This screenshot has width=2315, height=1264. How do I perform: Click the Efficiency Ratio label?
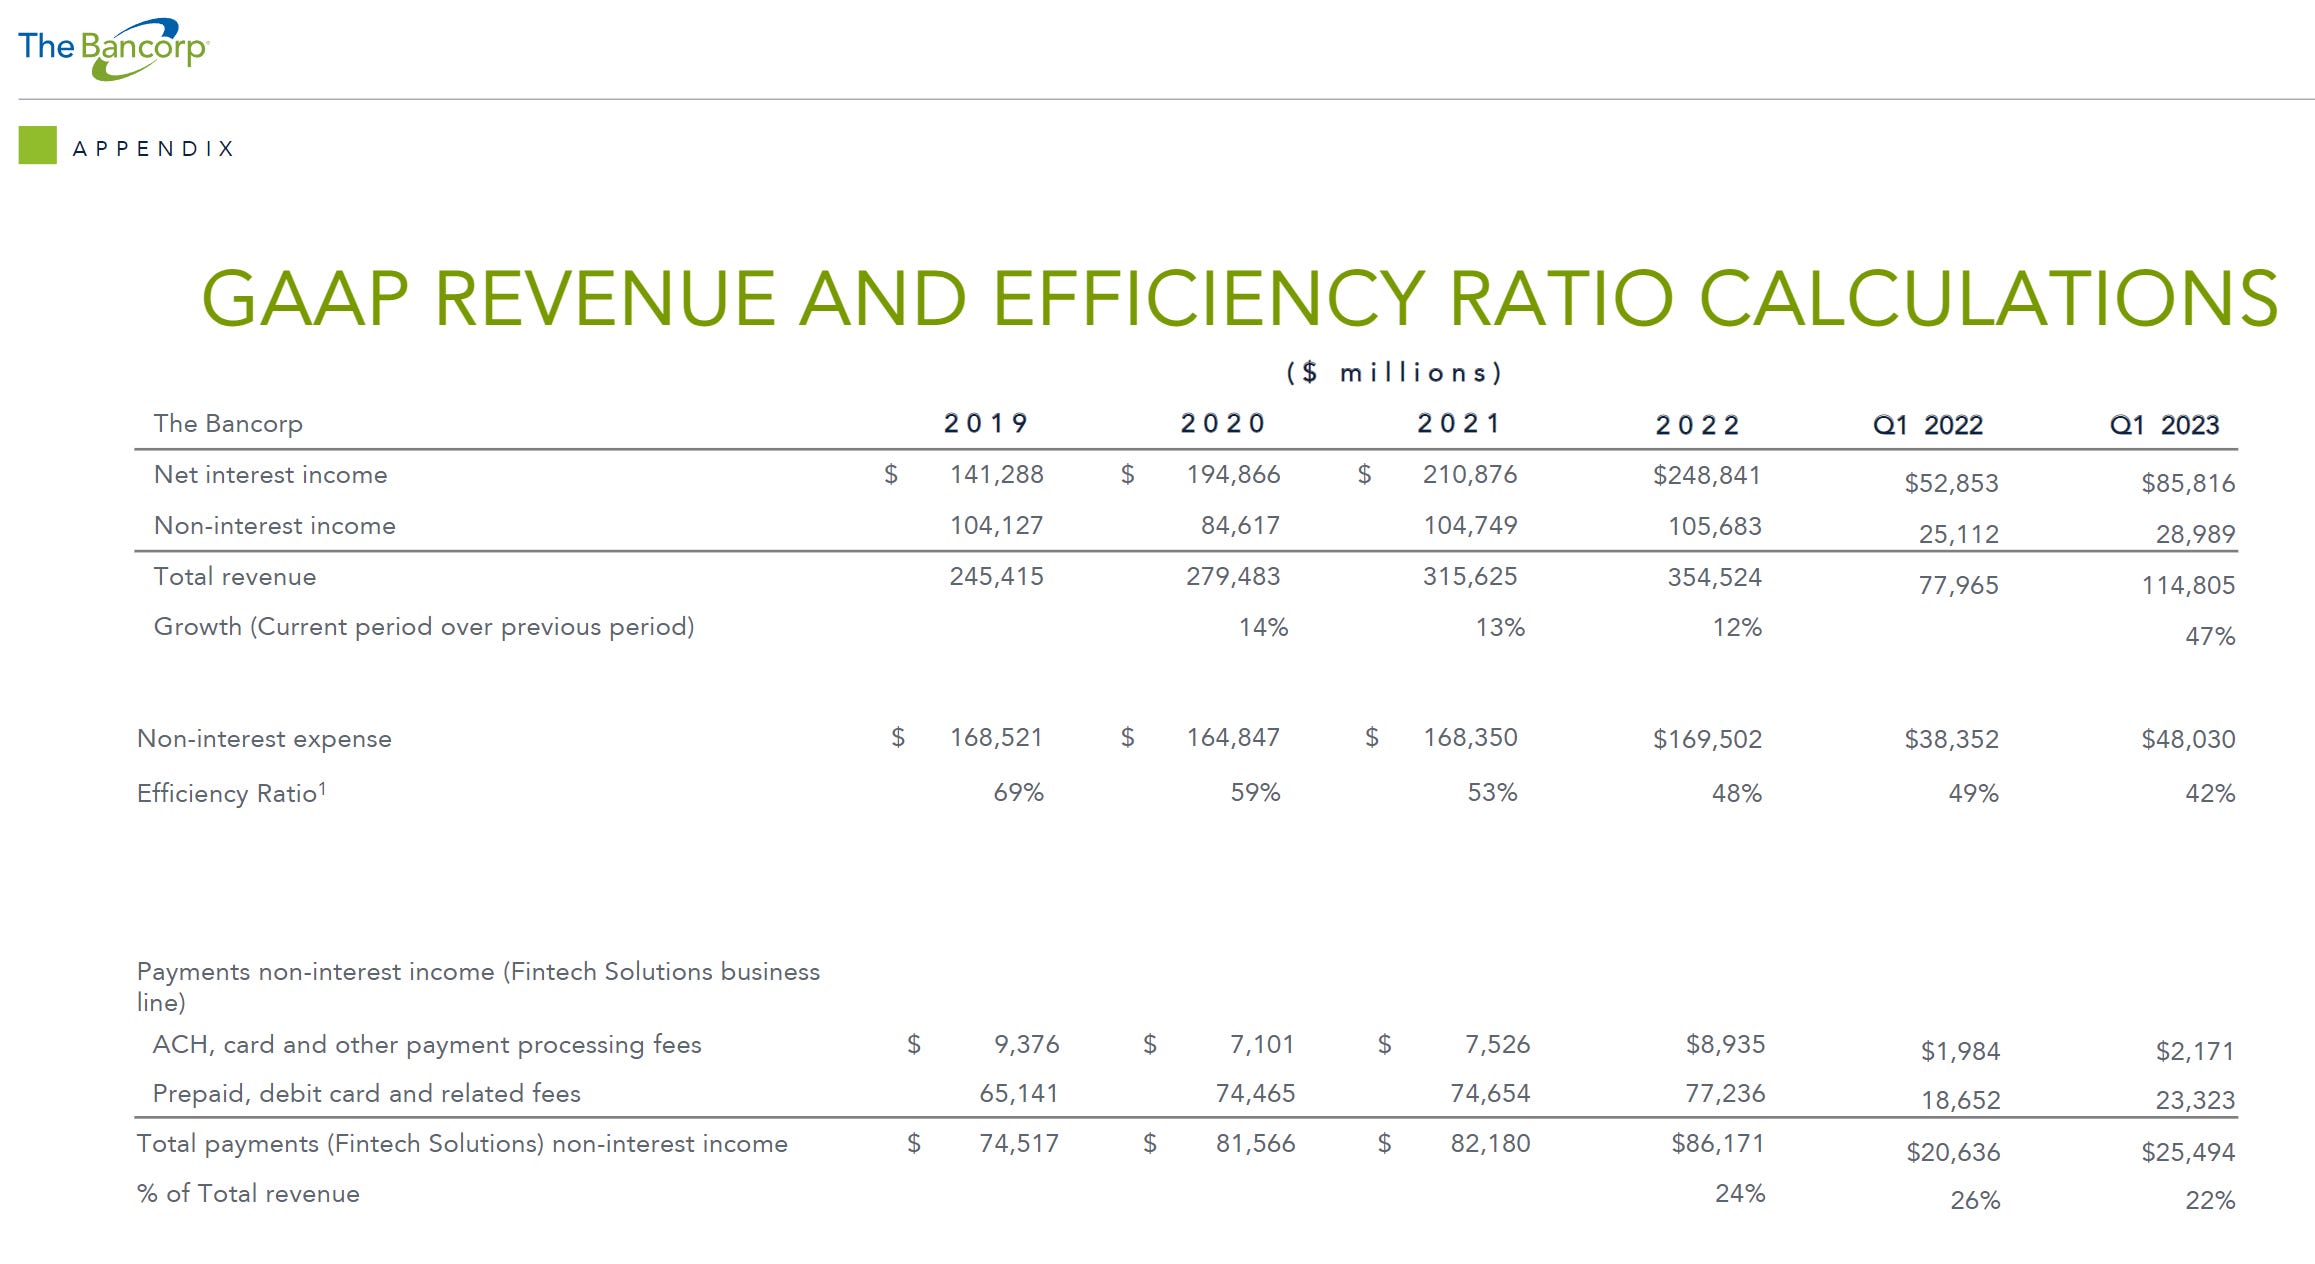coord(232,793)
